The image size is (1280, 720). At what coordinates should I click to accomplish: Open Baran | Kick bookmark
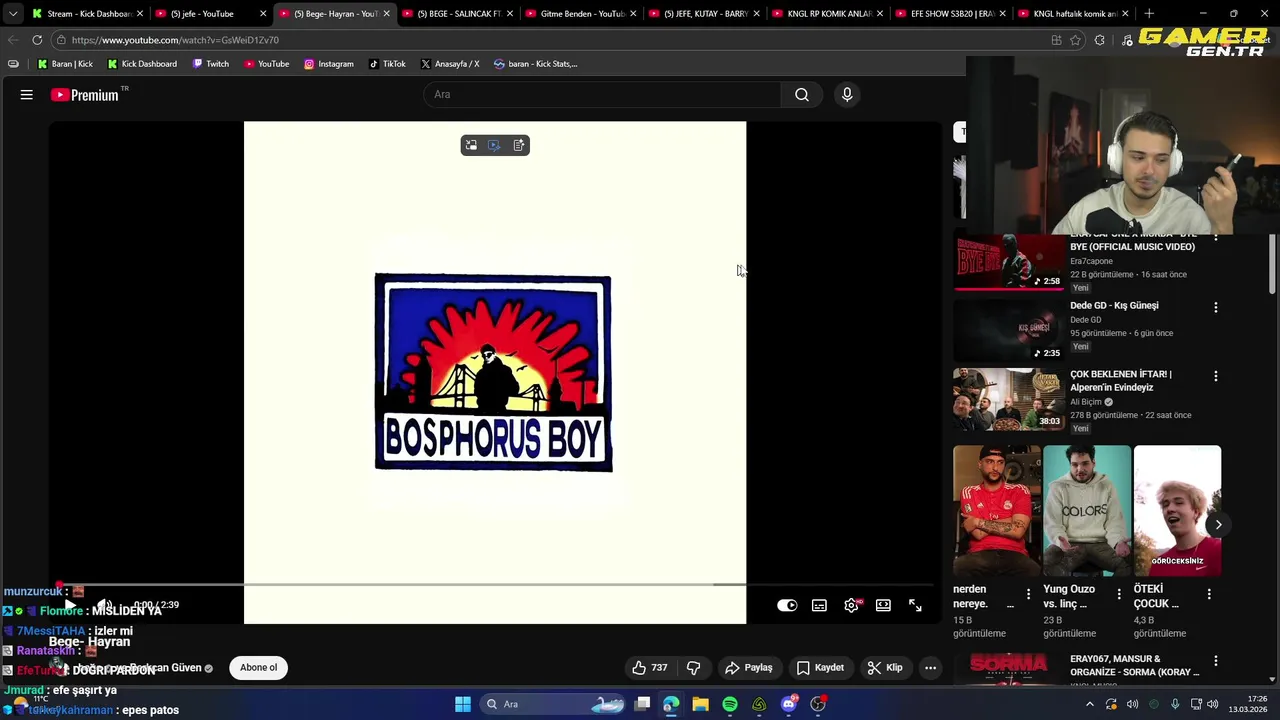coord(65,64)
